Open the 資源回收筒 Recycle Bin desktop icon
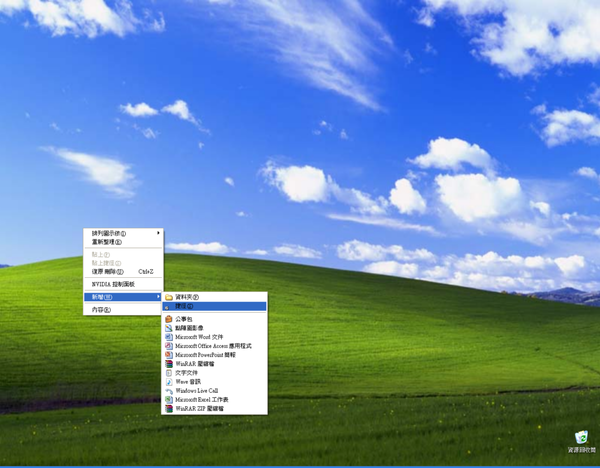 click(x=582, y=442)
